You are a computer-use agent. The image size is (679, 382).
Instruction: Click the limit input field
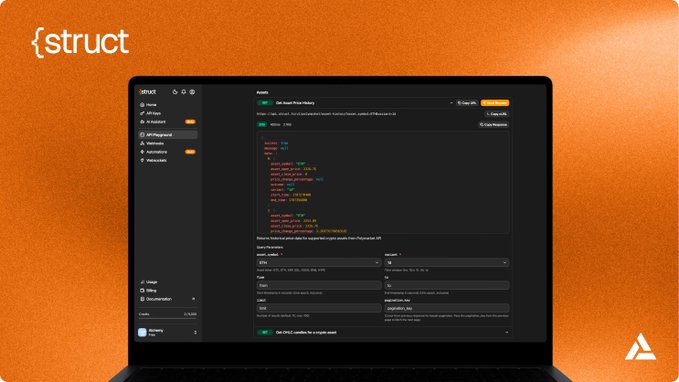click(x=319, y=308)
